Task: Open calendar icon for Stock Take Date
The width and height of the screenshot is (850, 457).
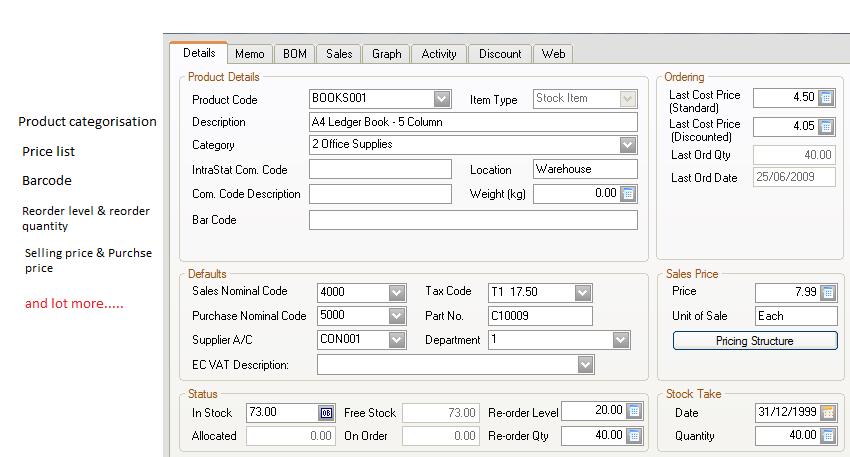Action: click(x=828, y=413)
